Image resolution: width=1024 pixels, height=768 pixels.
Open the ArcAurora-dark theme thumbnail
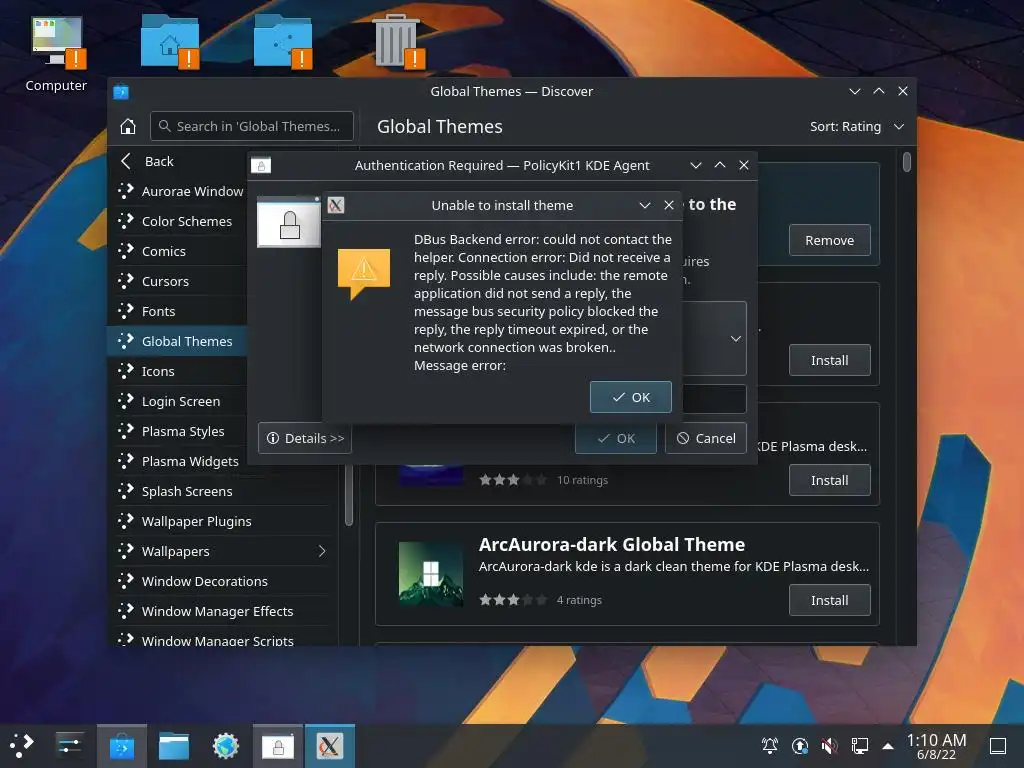[430, 574]
